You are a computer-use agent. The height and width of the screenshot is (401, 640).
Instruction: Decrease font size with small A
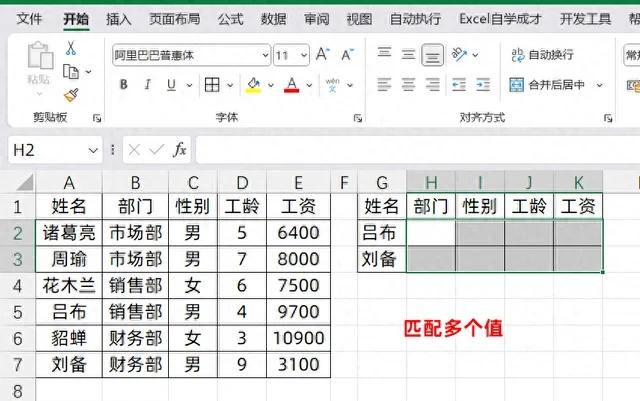[x=347, y=55]
